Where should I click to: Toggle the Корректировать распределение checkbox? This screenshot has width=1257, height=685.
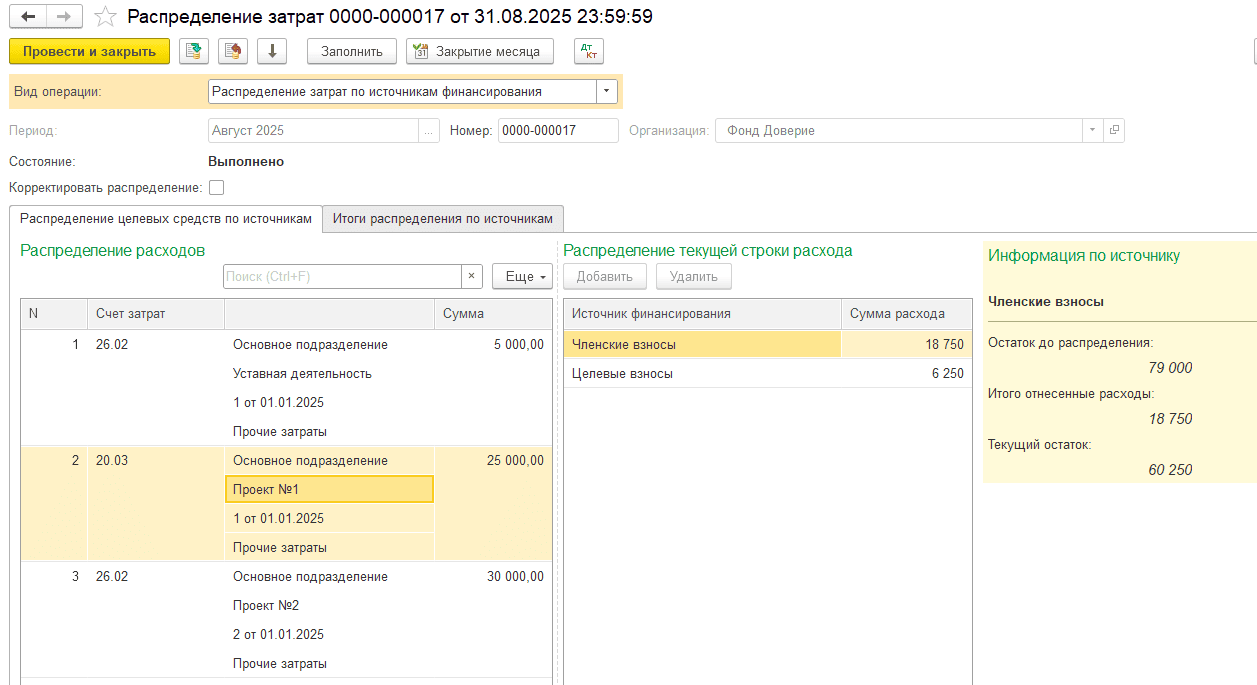(x=216, y=187)
